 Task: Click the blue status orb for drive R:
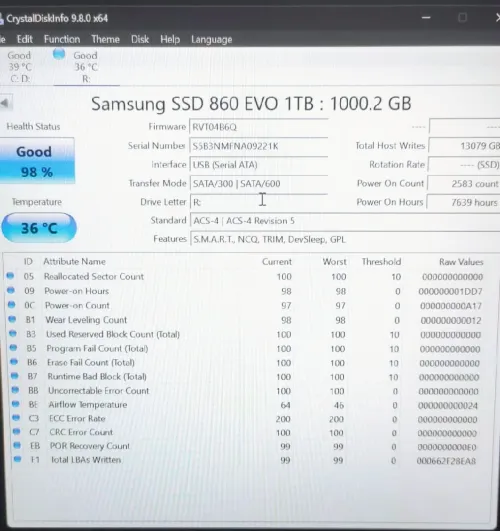pyautogui.click(x=59, y=54)
